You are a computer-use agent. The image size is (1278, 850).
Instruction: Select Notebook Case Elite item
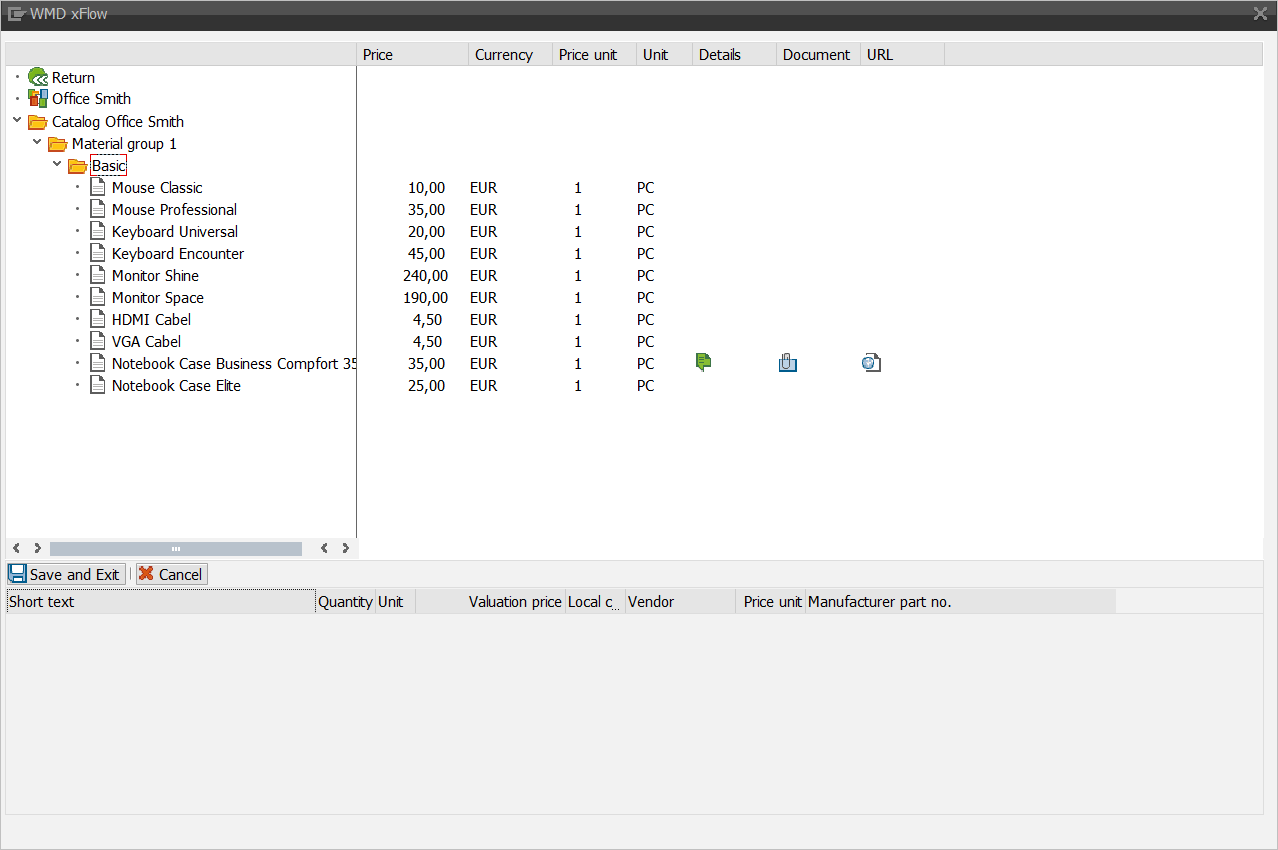click(176, 386)
